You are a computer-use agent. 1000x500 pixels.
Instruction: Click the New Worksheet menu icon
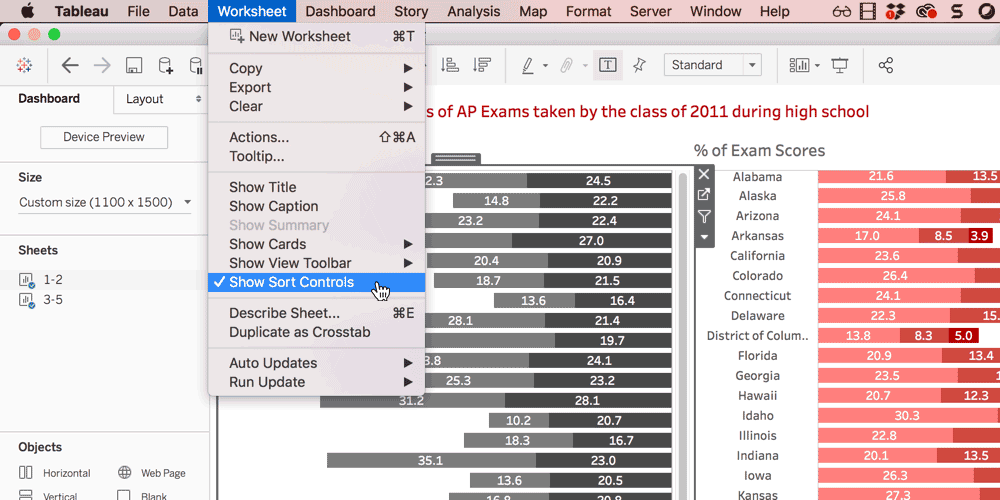pyautogui.click(x=237, y=36)
